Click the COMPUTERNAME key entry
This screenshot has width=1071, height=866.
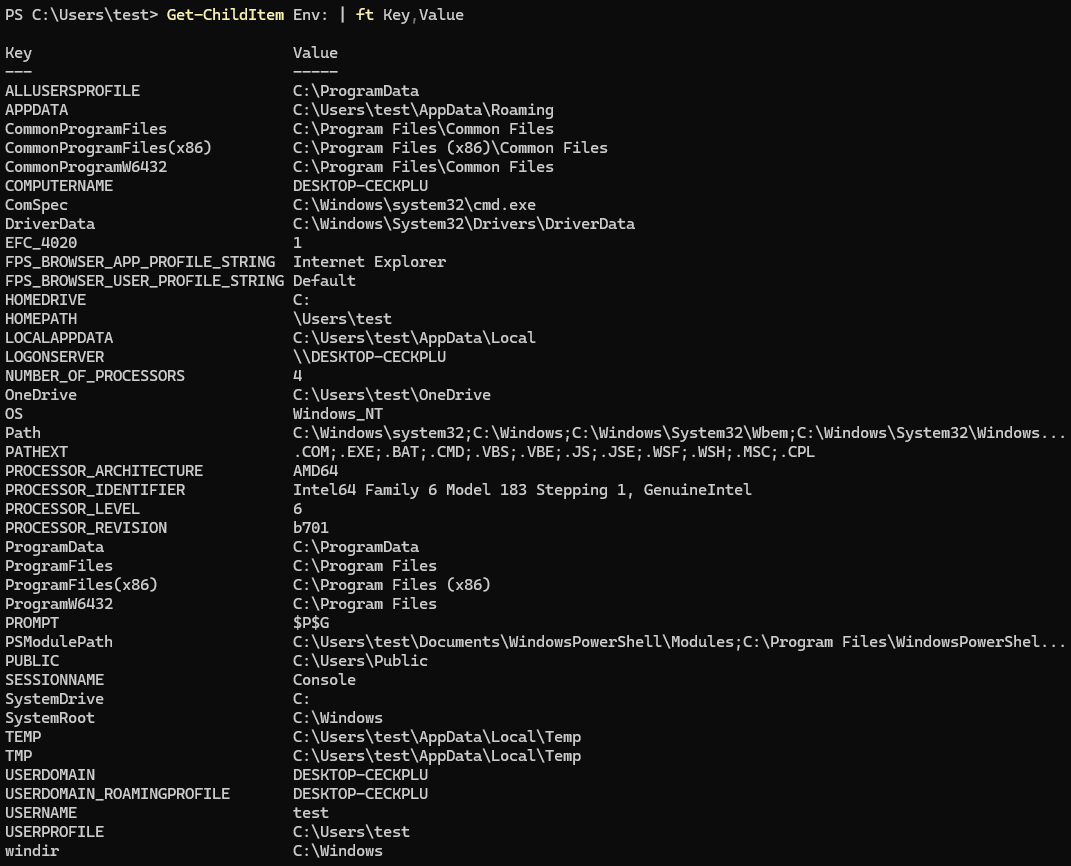point(59,185)
